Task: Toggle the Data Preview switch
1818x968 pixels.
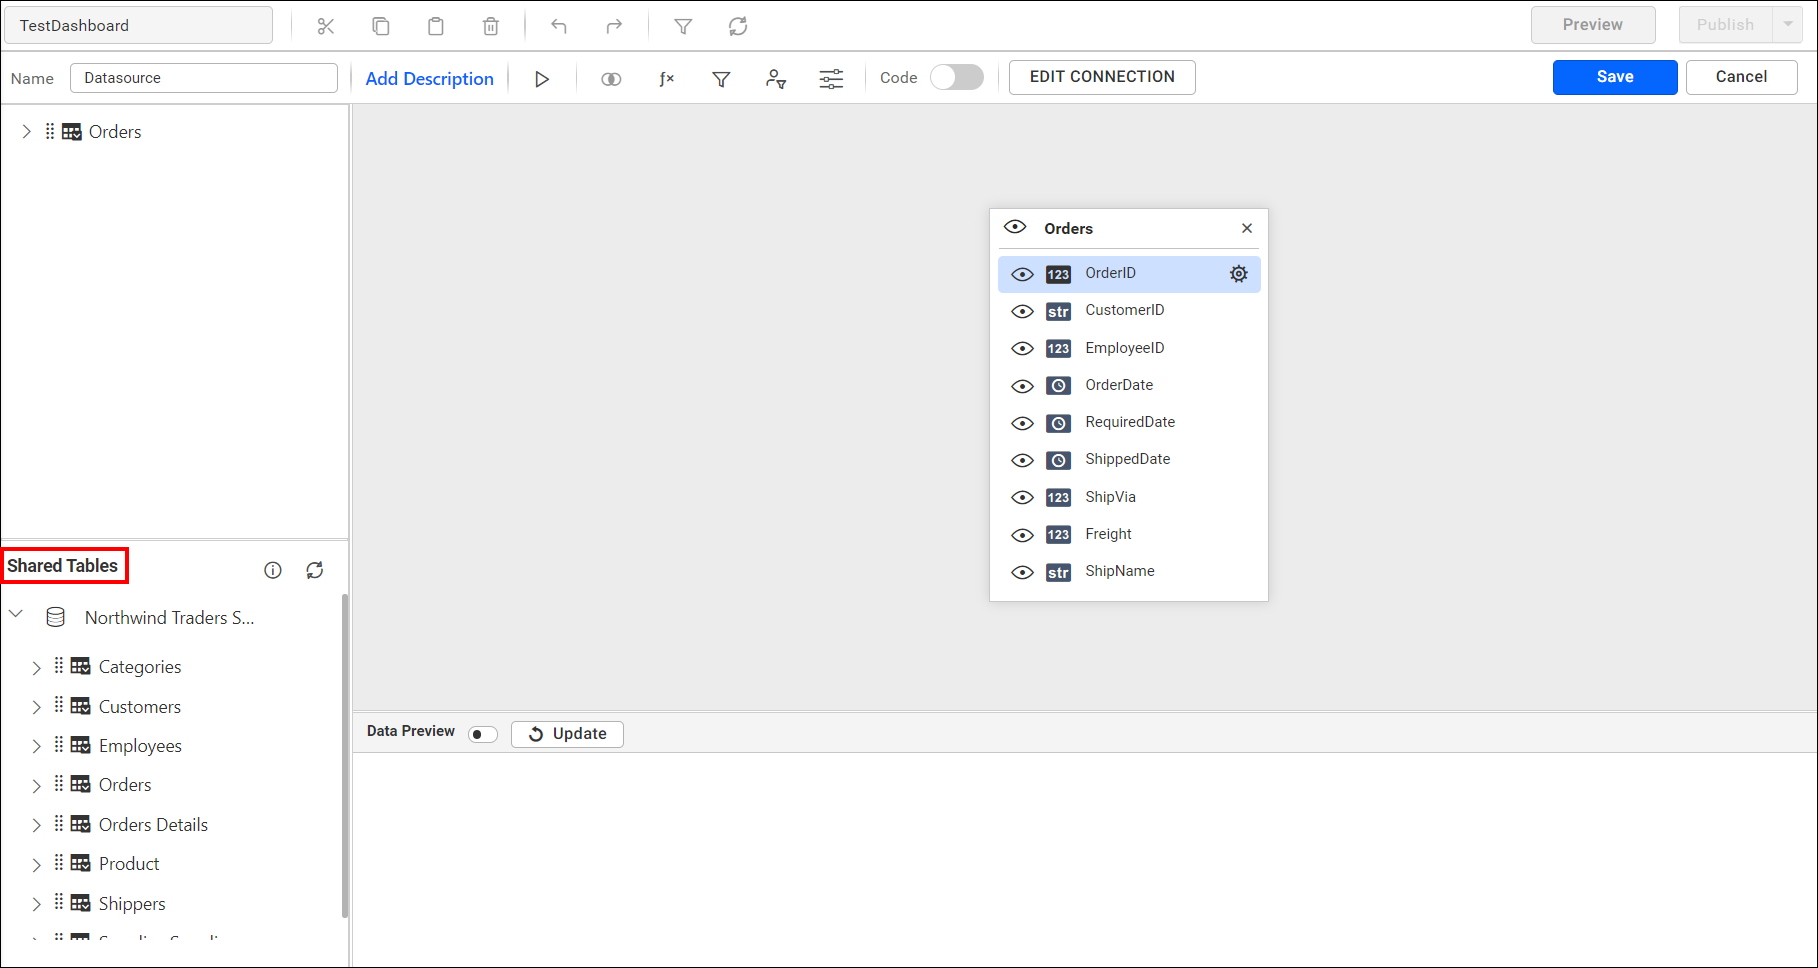Action: tap(483, 734)
